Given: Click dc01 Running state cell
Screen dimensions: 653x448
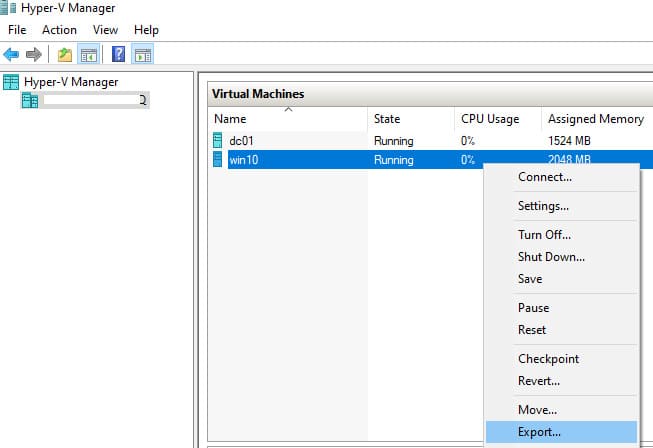Looking at the screenshot, I should click(x=394, y=141).
